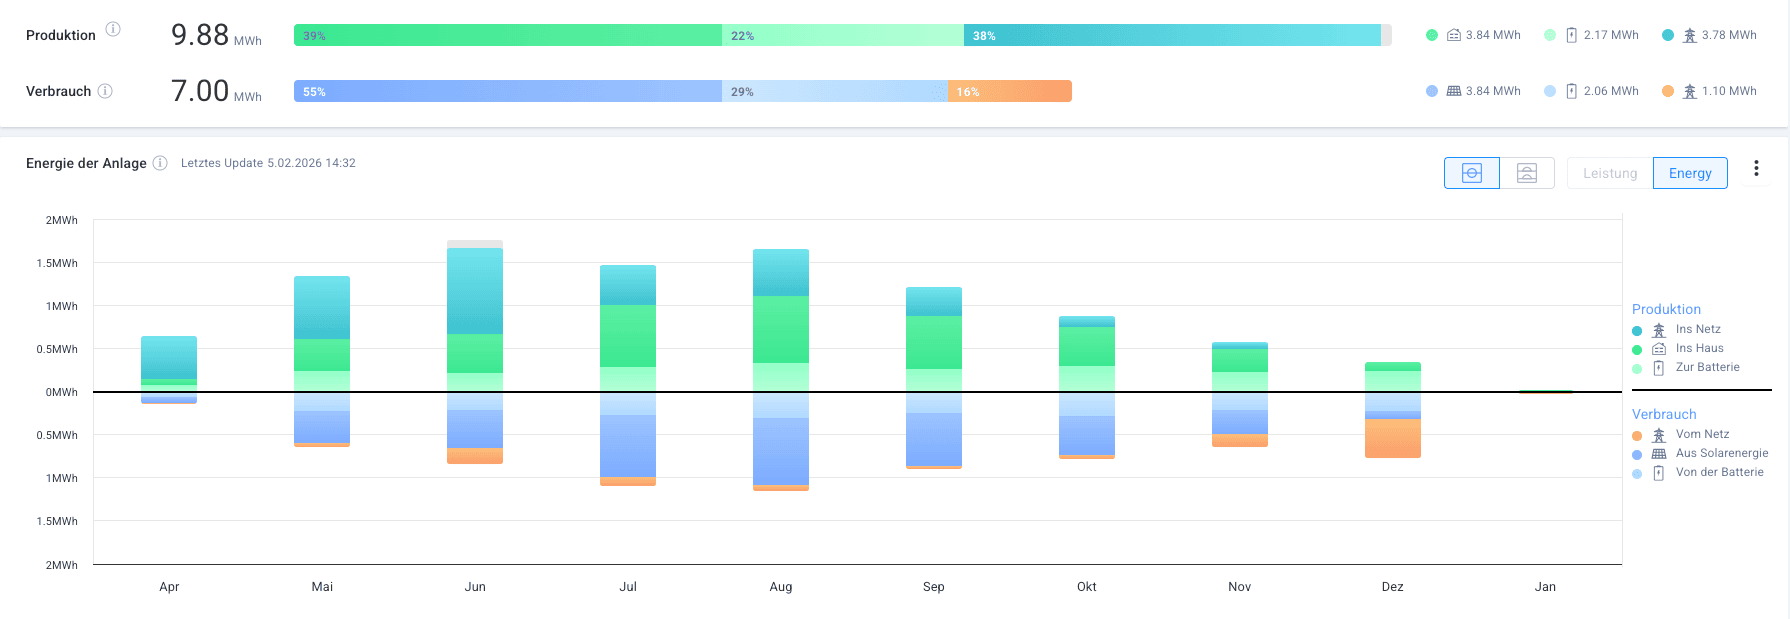
Task: Open the three-dot chart options menu
Action: [x=1756, y=169]
